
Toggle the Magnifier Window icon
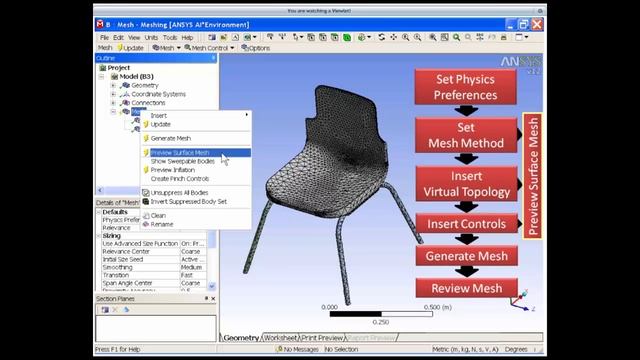444,38
